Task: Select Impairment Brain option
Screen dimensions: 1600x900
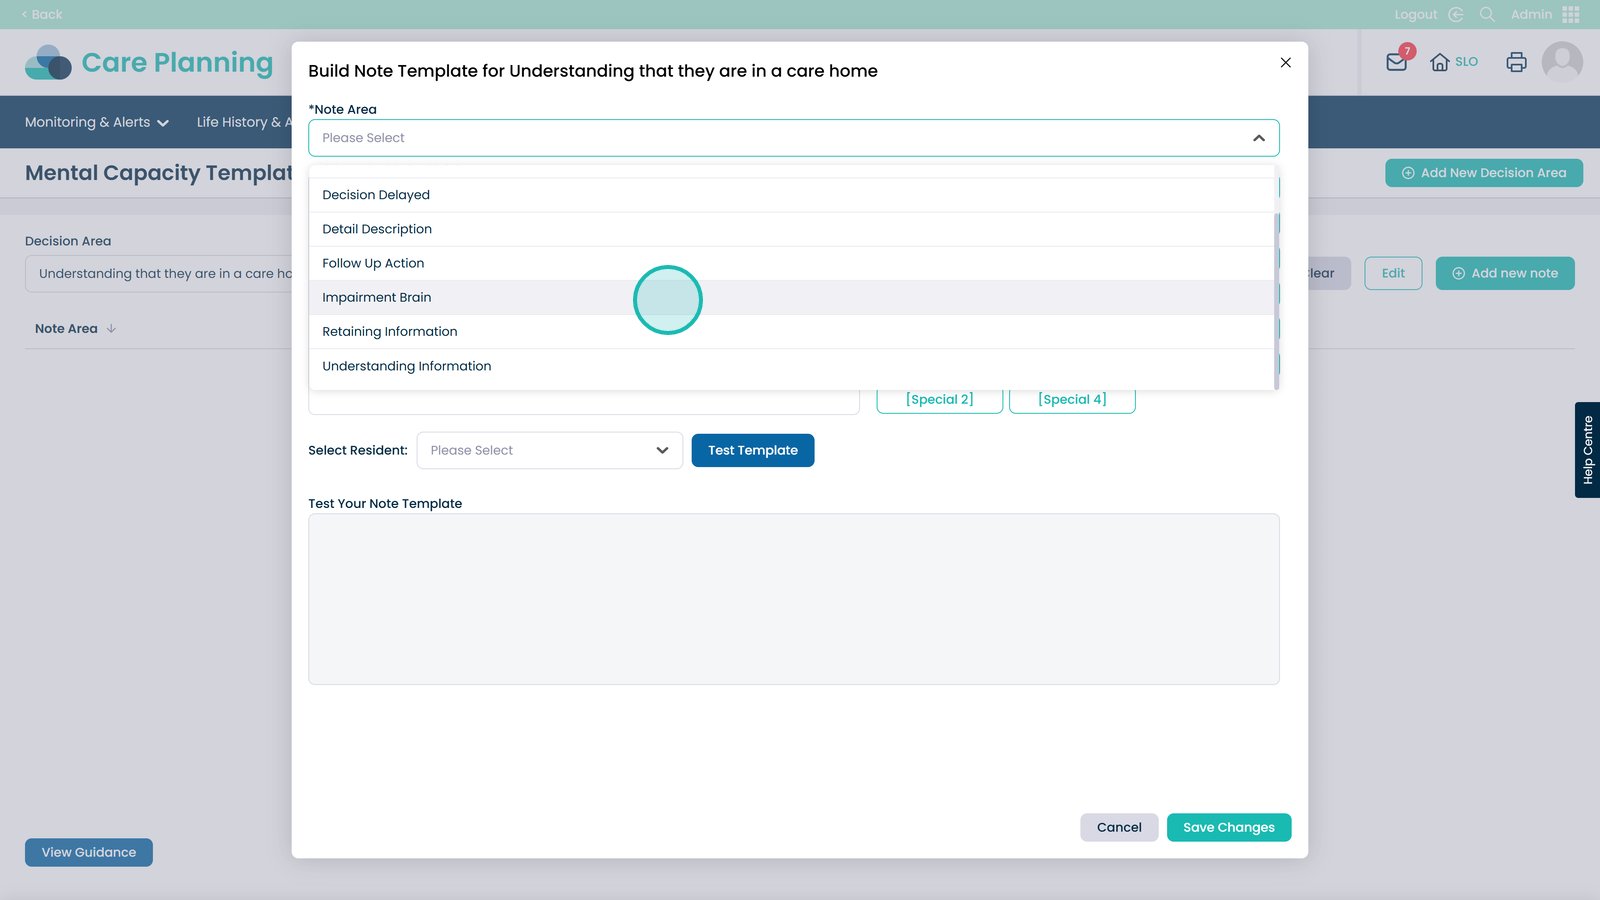Action: point(377,298)
